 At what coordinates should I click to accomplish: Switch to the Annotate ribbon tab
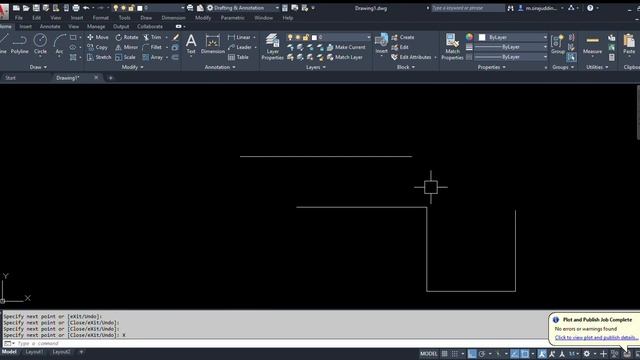50,27
